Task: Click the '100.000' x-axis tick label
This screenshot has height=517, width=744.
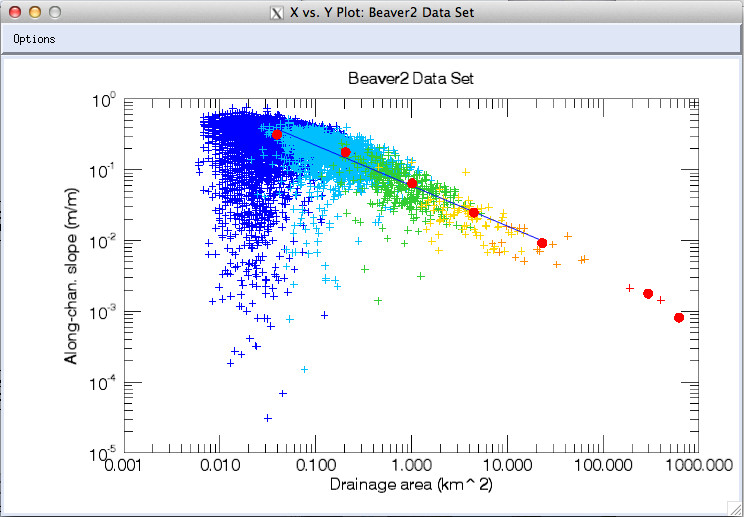Action: pos(603,468)
